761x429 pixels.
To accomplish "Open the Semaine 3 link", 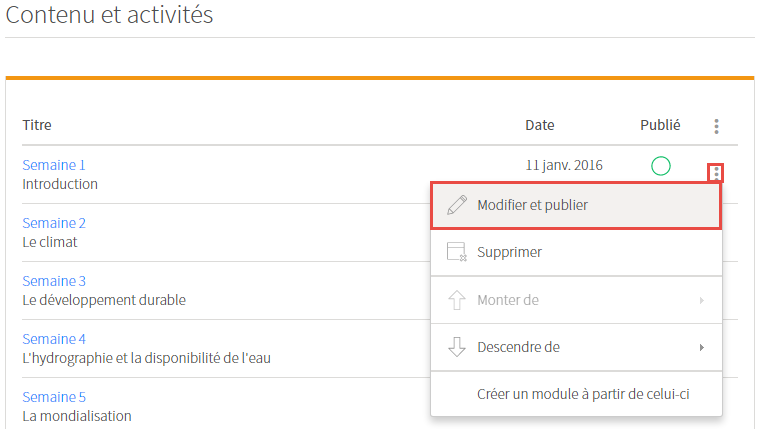I will (x=54, y=281).
